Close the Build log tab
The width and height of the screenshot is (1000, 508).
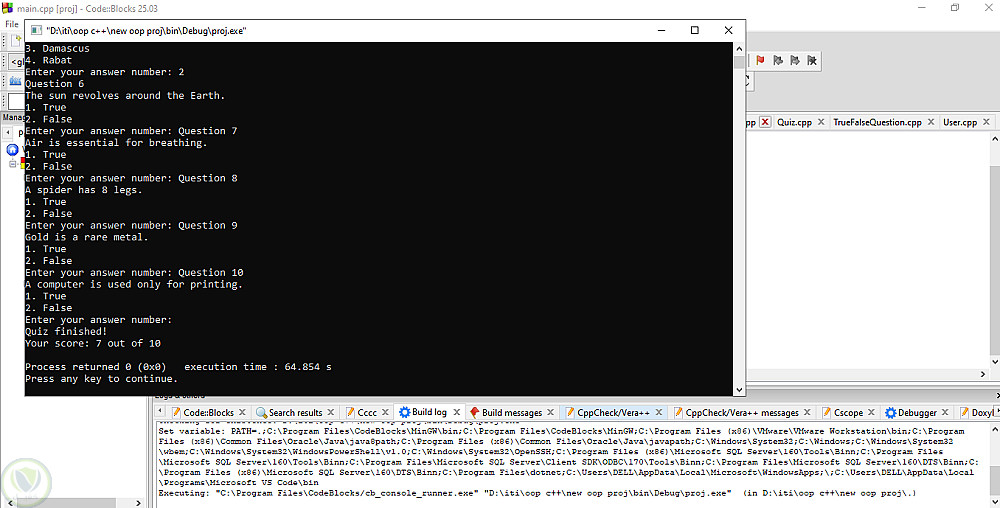tap(456, 412)
